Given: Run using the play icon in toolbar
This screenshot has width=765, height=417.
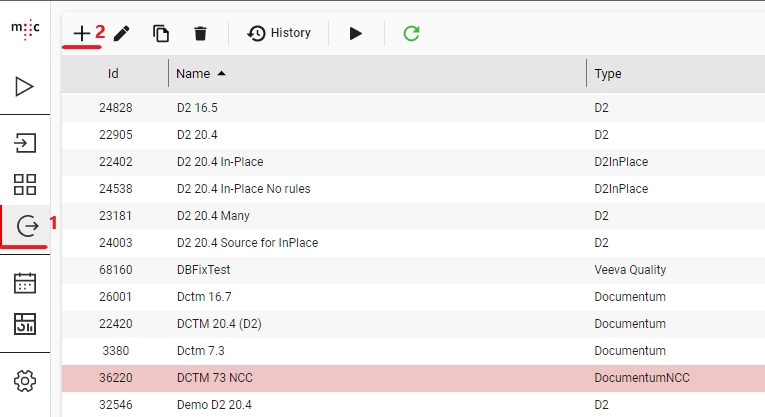Looking at the screenshot, I should [356, 33].
